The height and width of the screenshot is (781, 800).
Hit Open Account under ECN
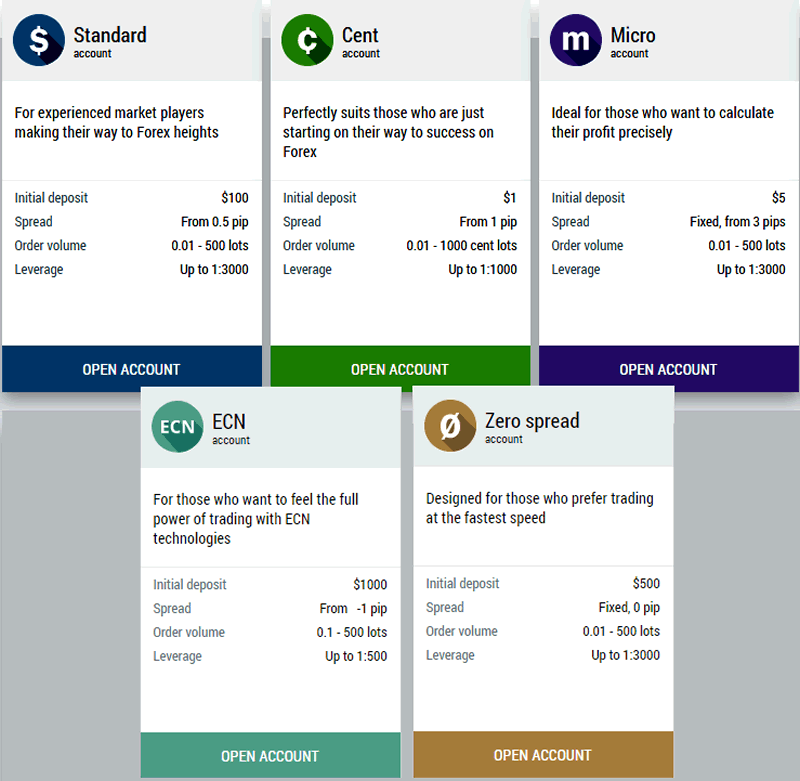click(x=270, y=756)
